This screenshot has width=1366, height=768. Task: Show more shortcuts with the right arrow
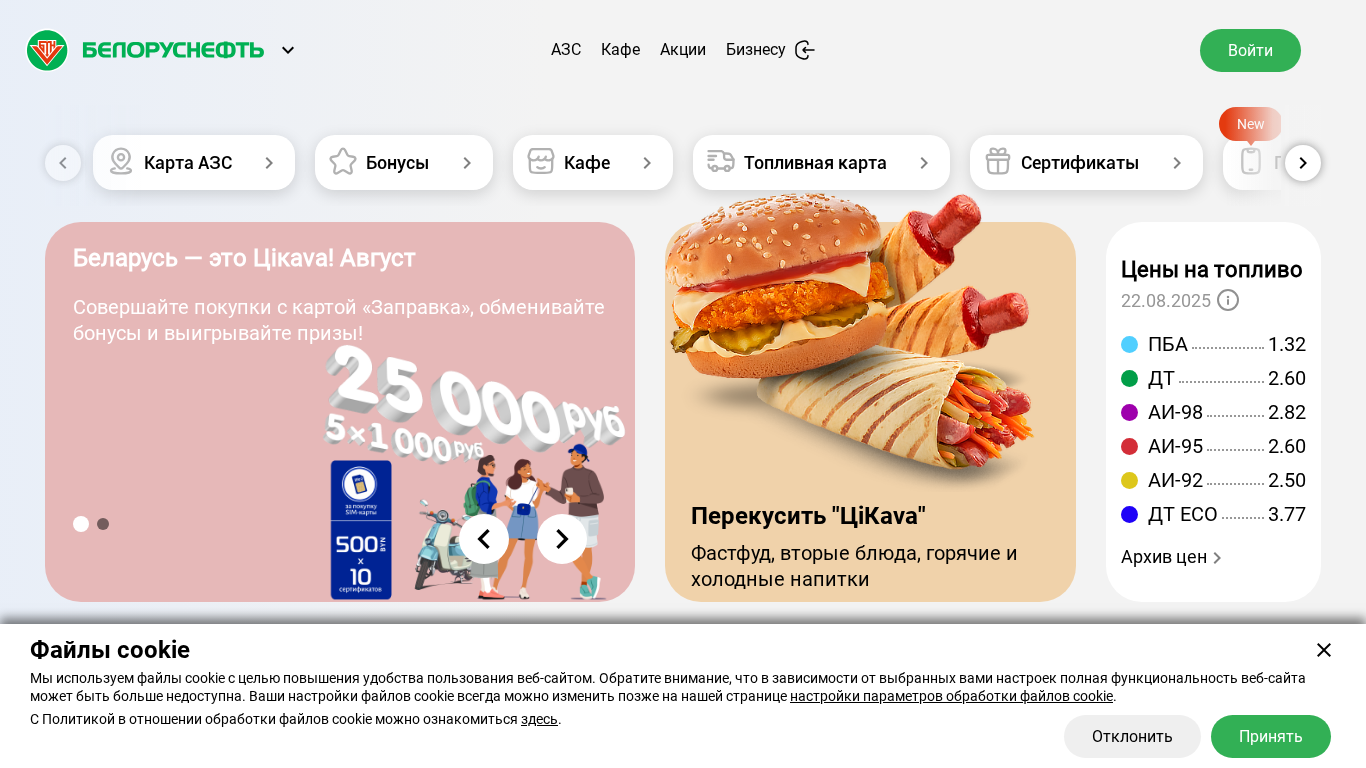pos(1303,163)
